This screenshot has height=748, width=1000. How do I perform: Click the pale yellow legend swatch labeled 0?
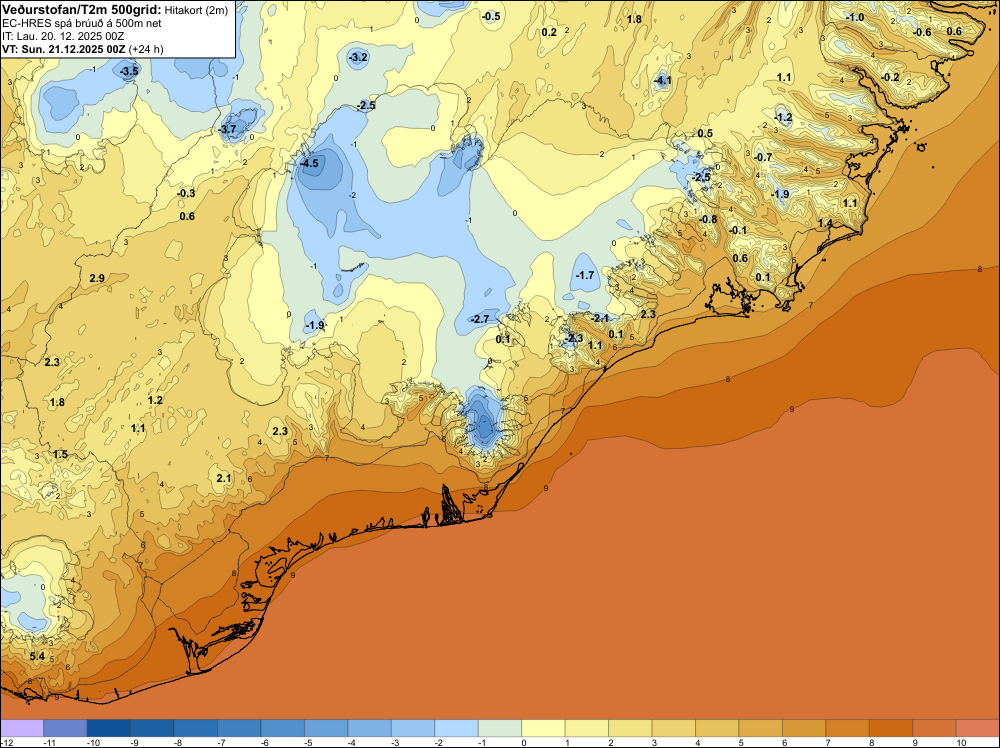543,728
